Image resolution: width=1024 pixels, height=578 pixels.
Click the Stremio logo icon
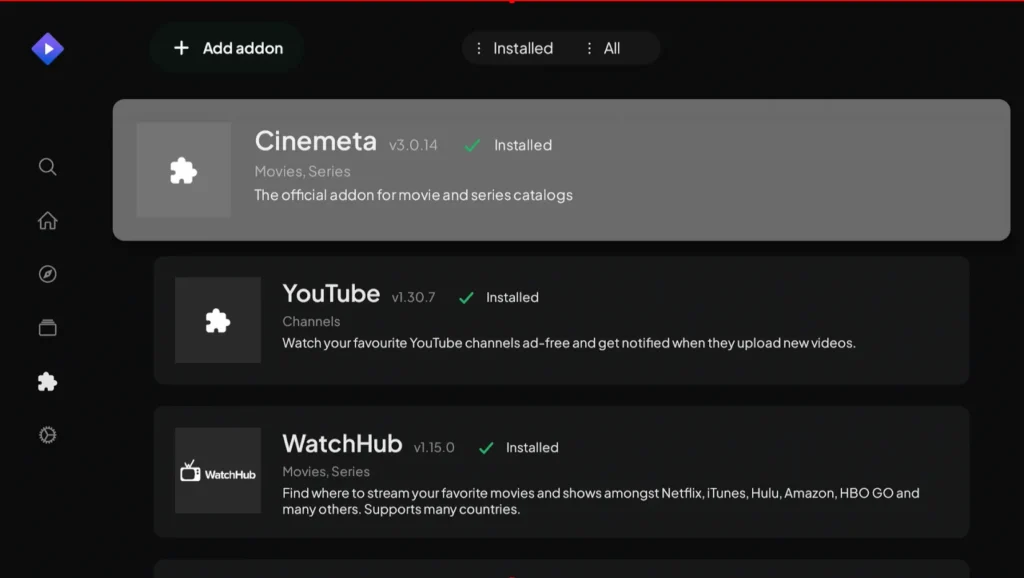[47, 48]
